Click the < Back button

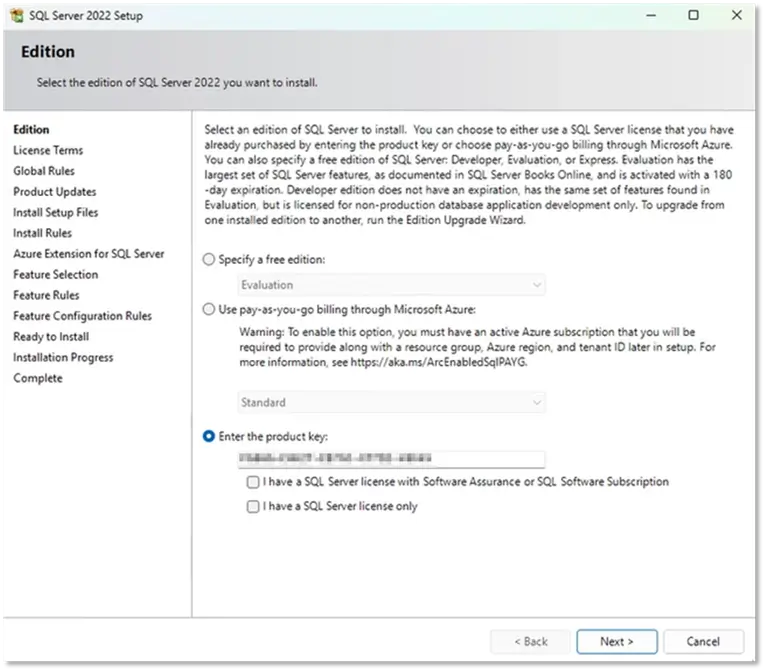531,641
